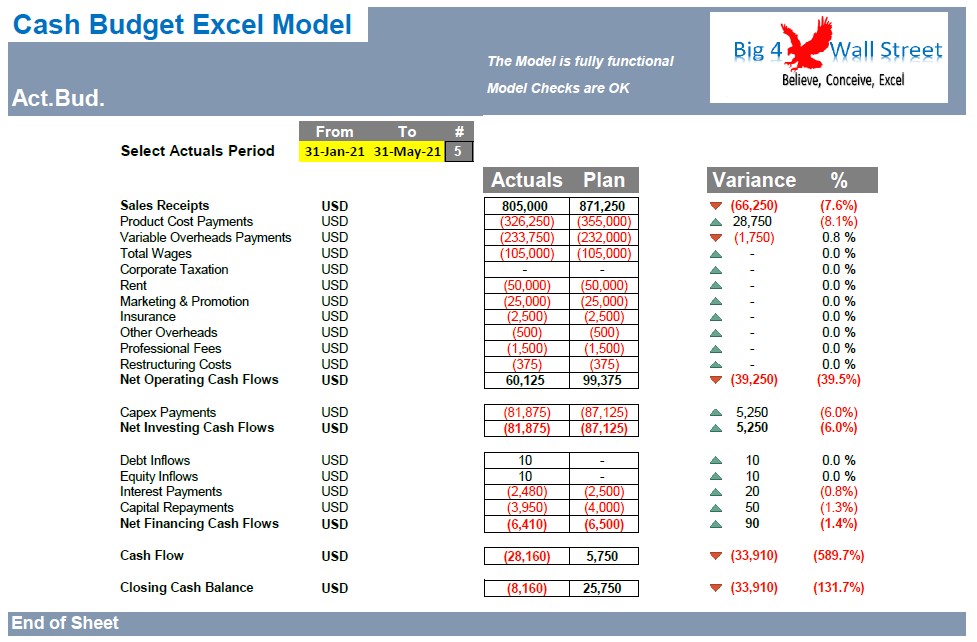Click the red down arrow beside Sales Receipts variance

point(716,206)
